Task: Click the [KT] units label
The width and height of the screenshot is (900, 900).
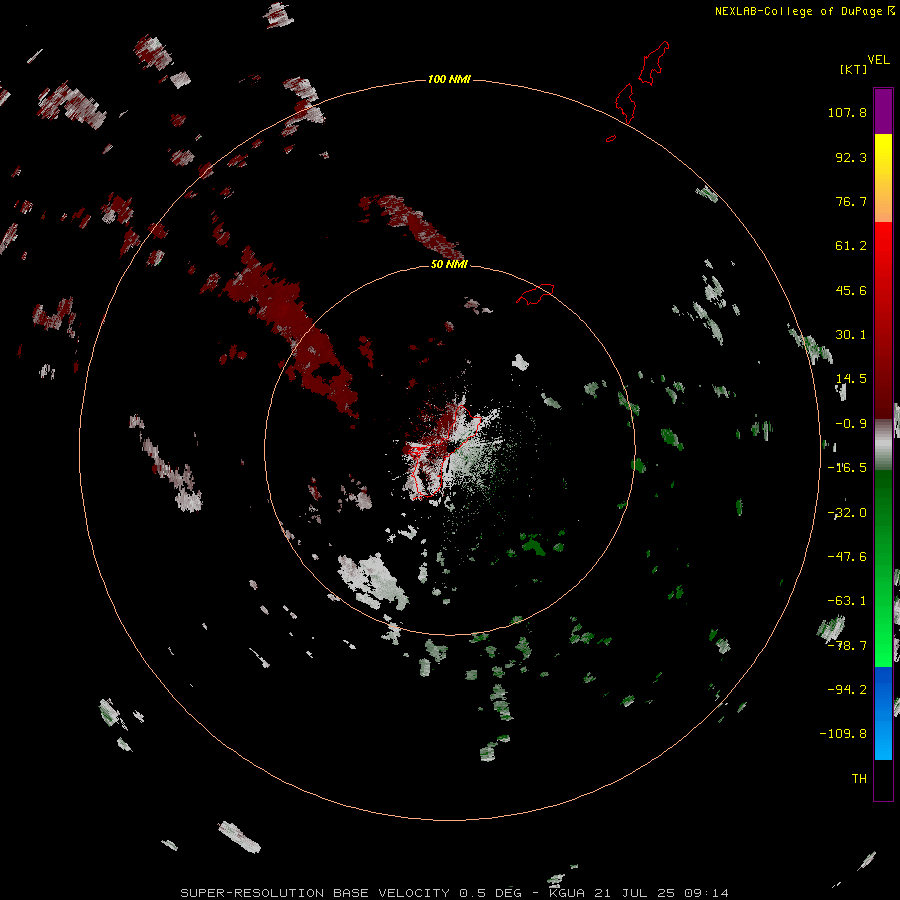Action: tap(854, 69)
